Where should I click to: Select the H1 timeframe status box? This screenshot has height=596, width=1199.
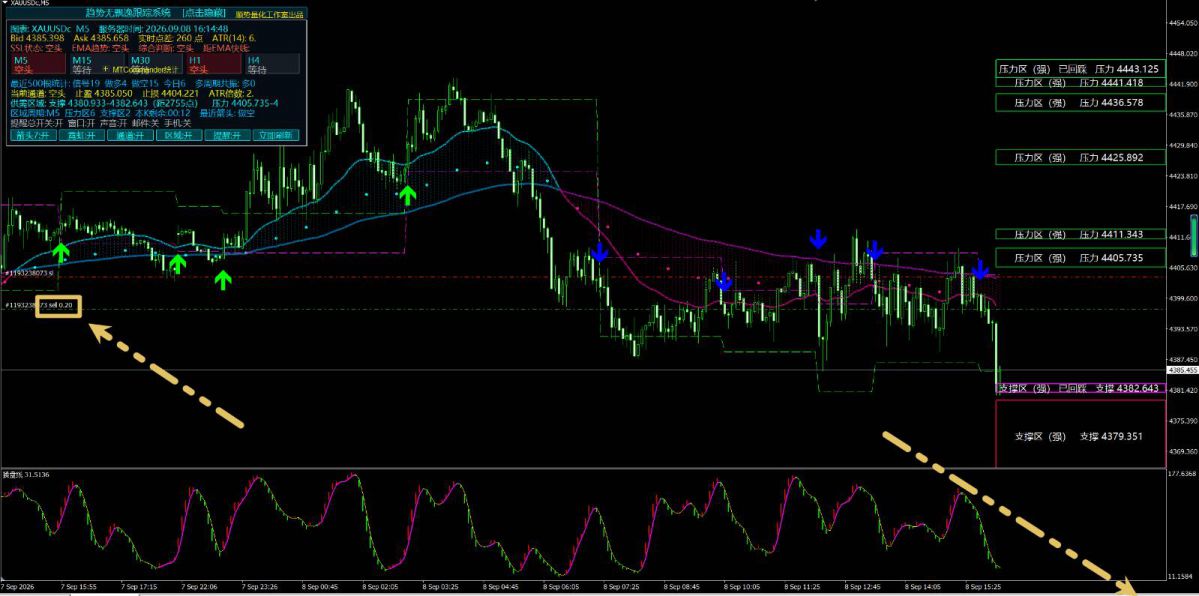(213, 64)
